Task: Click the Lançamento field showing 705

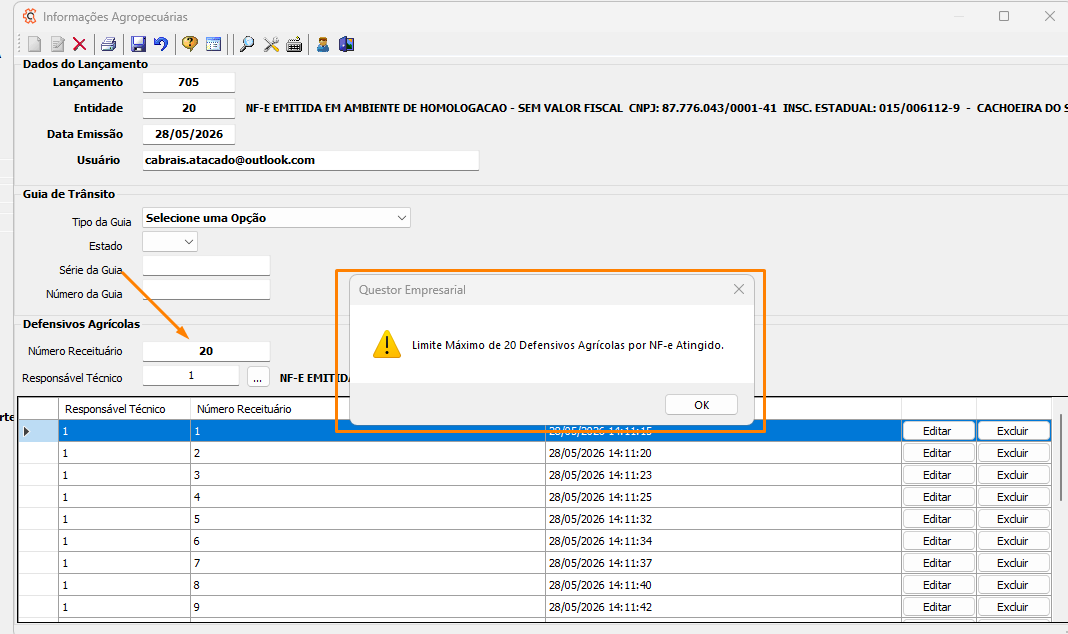Action: [x=189, y=82]
